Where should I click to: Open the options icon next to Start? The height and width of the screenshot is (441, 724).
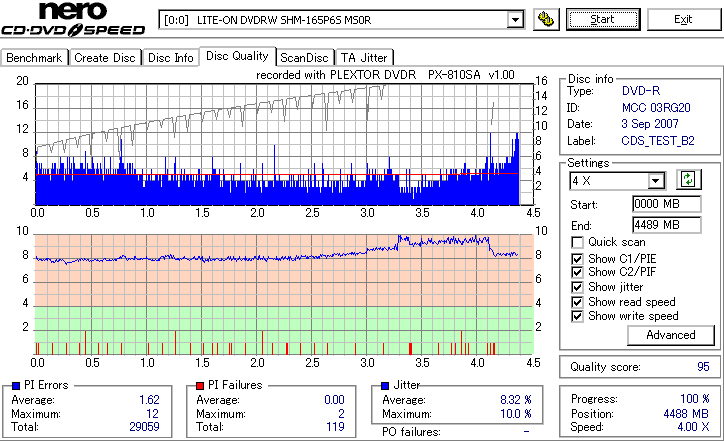click(x=546, y=19)
